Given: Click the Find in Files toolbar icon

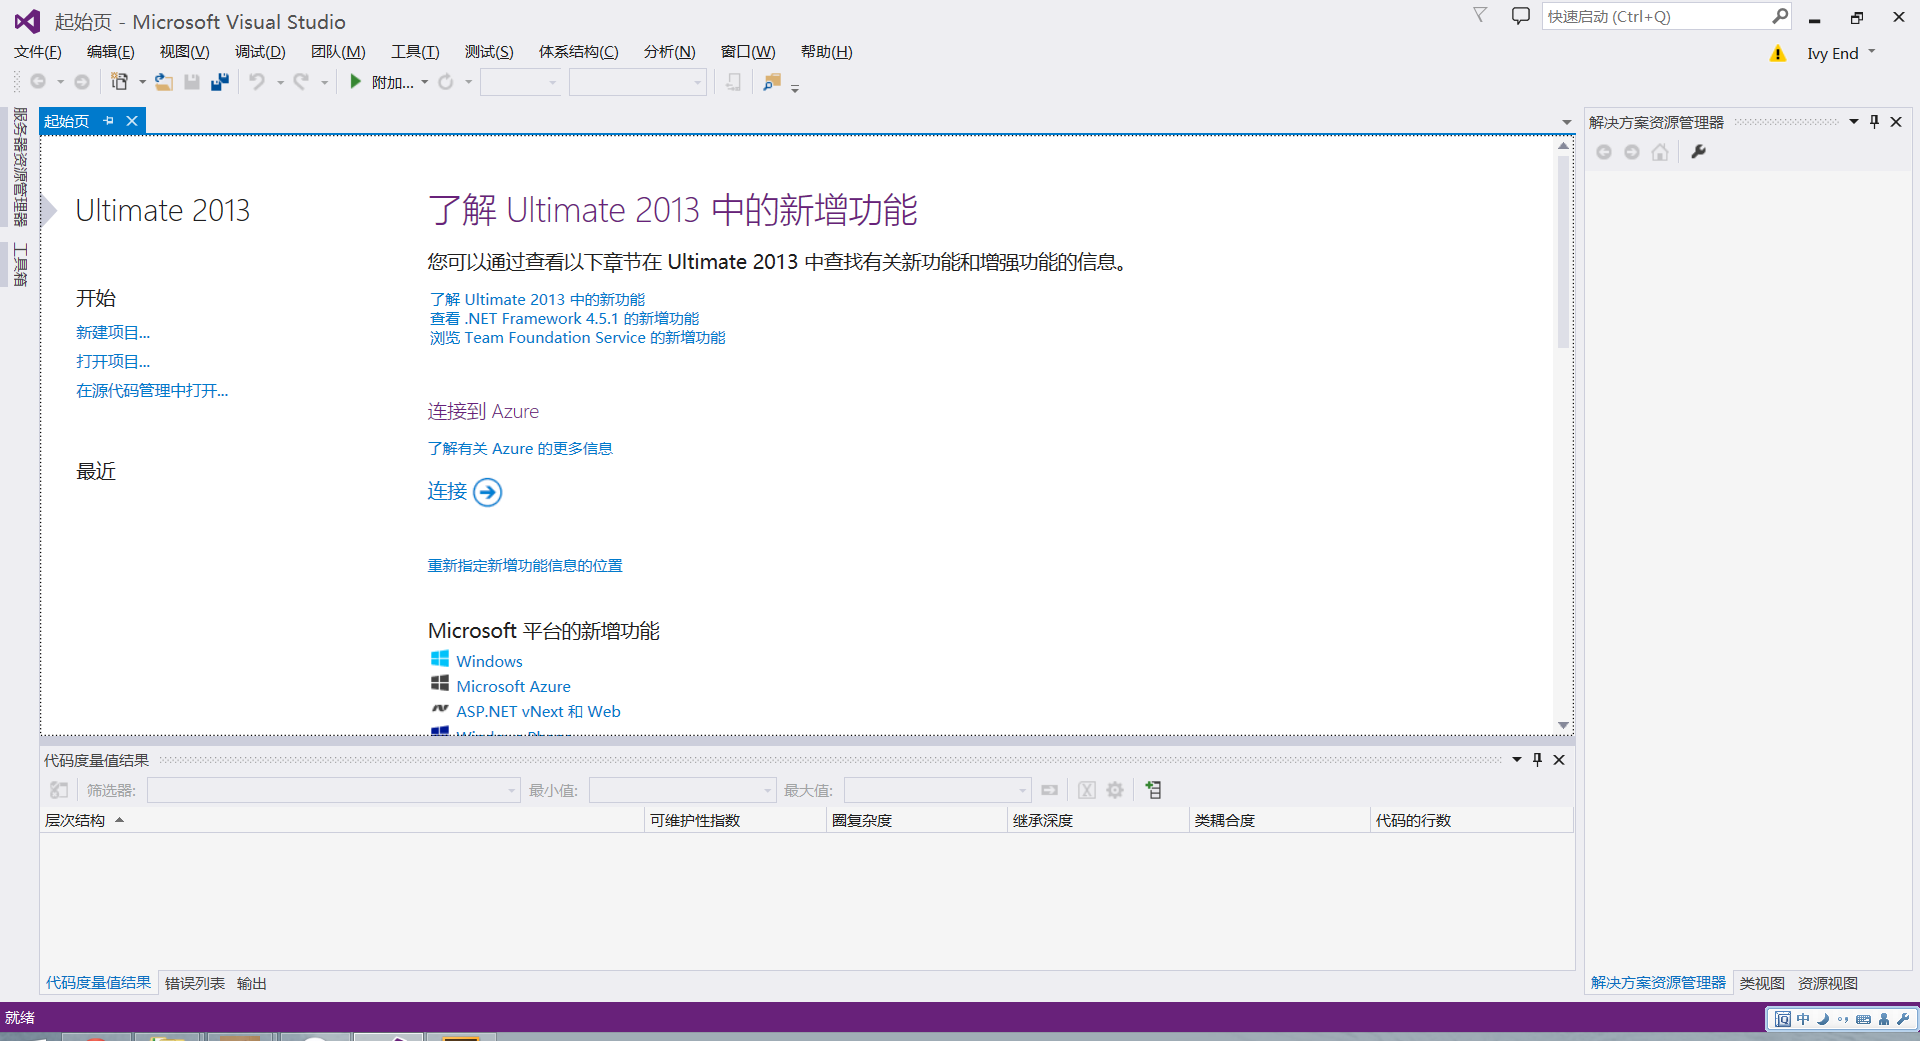Looking at the screenshot, I should coord(771,82).
